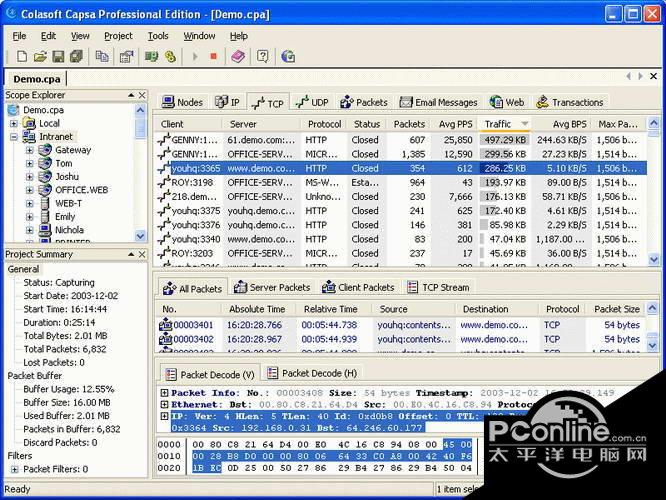The image size is (666, 500).
Task: Close the Project Summary panel
Action: tap(142, 254)
